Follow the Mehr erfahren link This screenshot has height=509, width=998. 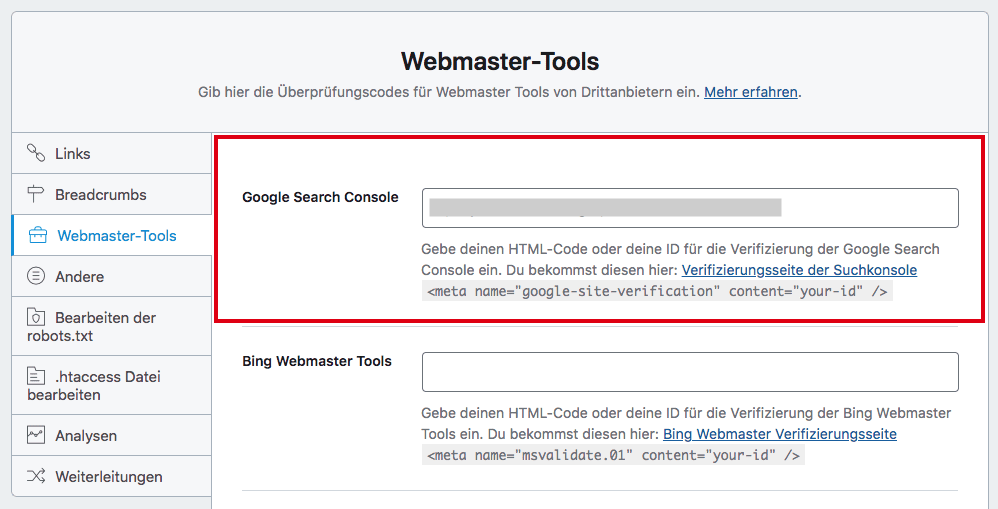point(751,92)
